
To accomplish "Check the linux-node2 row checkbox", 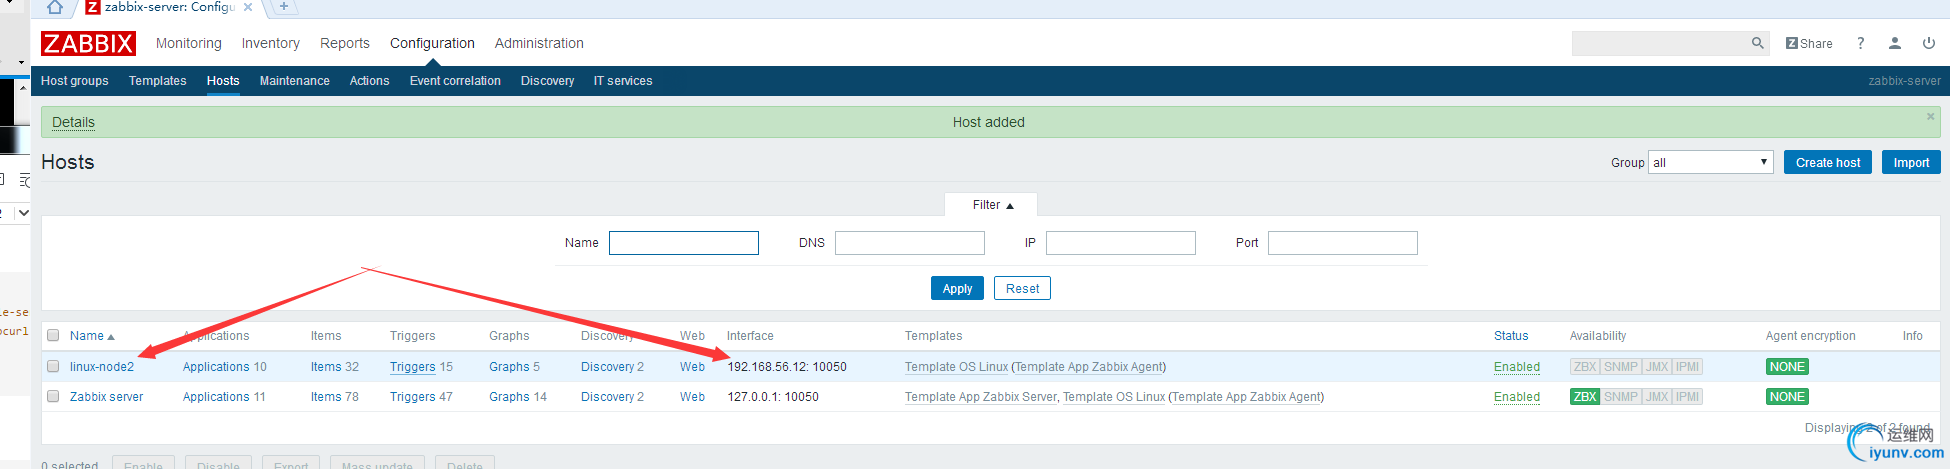I will pos(53,367).
